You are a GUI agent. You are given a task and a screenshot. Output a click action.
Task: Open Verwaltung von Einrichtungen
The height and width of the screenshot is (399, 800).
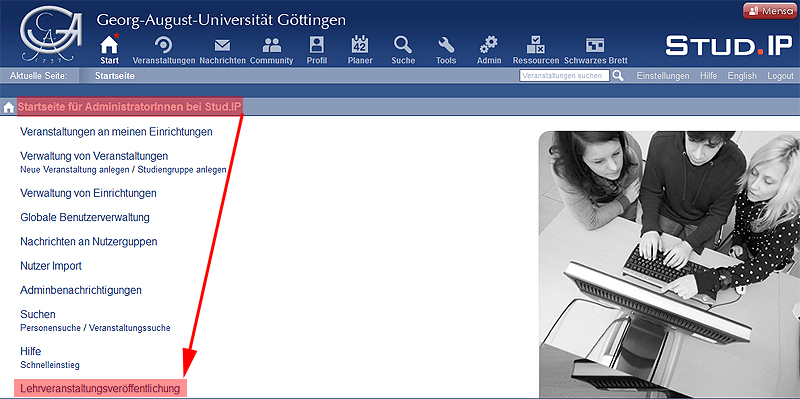88,193
